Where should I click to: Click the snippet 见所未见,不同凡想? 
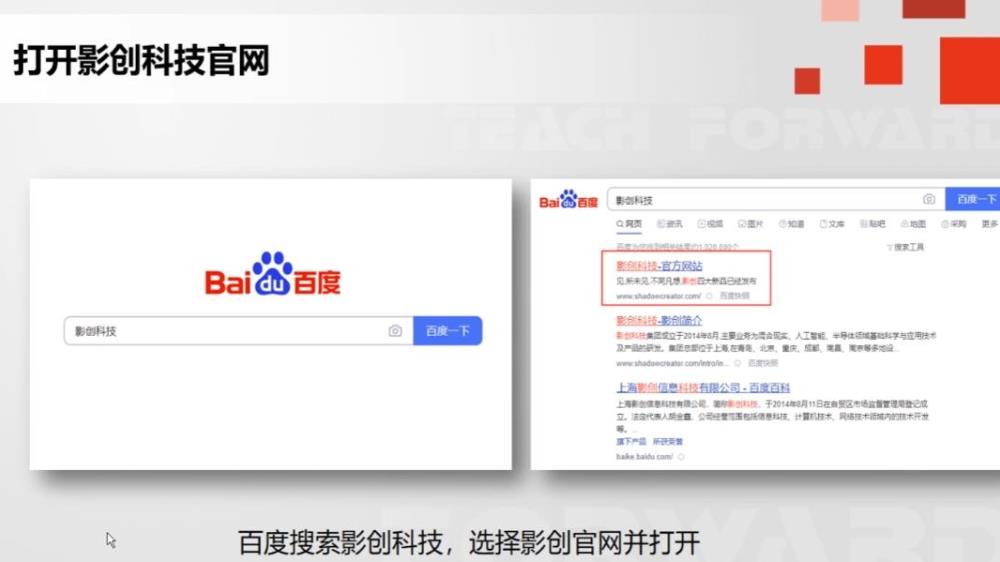pyautogui.click(x=647, y=281)
